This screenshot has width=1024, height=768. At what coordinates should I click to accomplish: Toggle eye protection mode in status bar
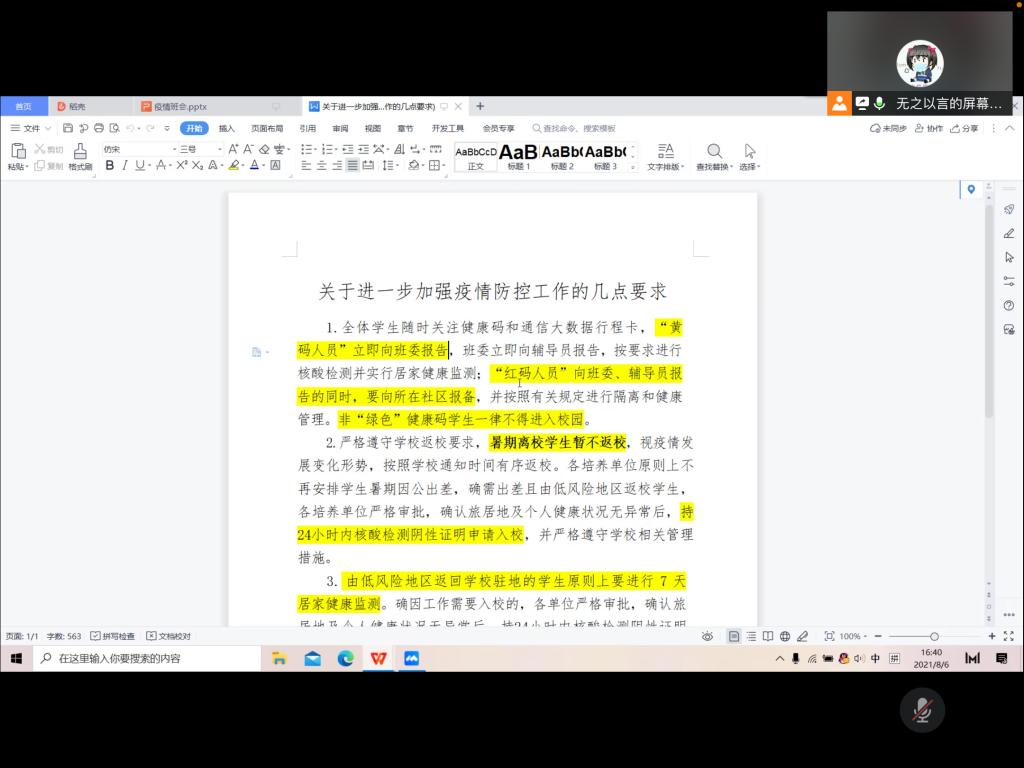707,636
